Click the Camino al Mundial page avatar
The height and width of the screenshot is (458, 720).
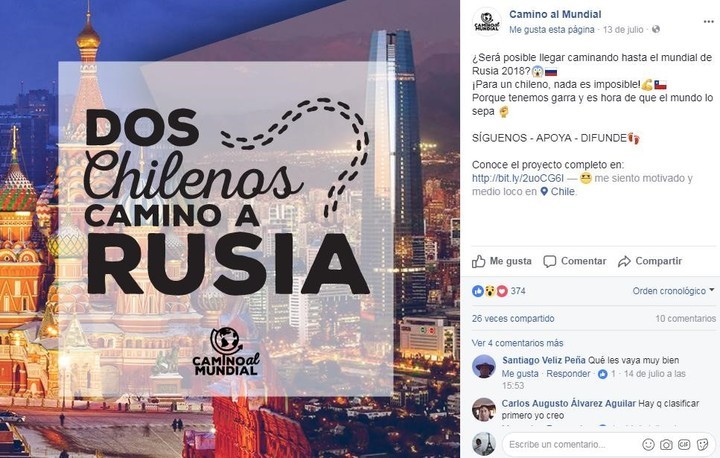tap(487, 22)
